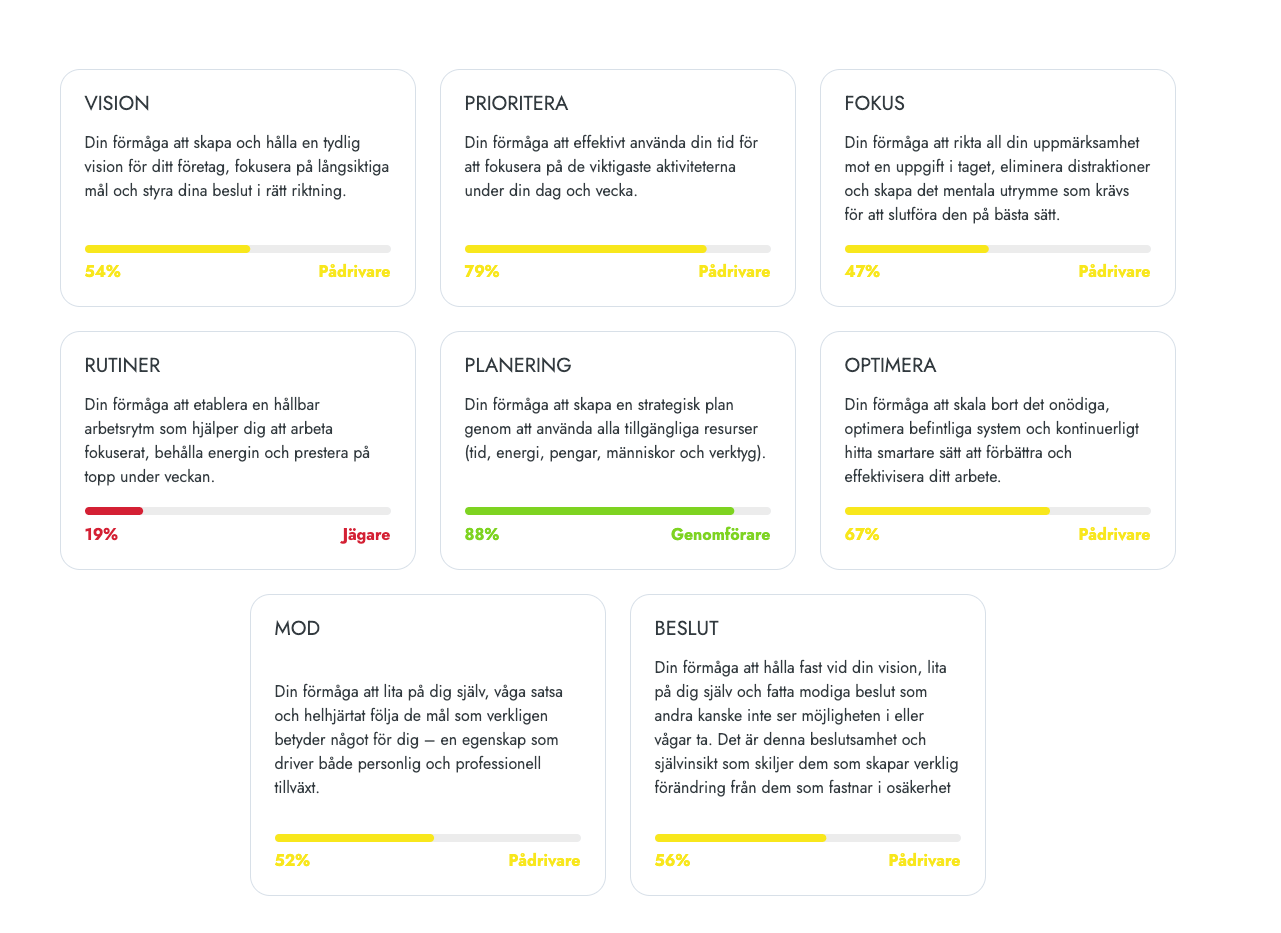The height and width of the screenshot is (933, 1281).
Task: Click the Beslut card description text
Action: (806, 728)
